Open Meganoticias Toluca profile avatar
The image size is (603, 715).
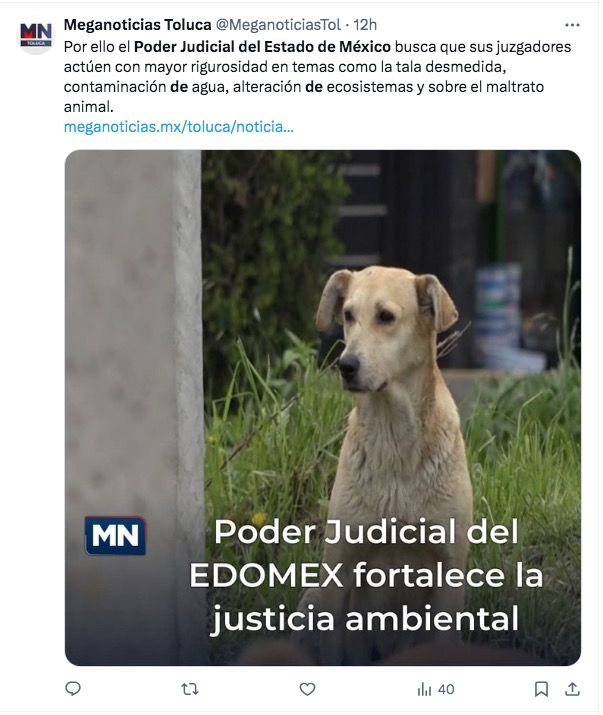36,35
